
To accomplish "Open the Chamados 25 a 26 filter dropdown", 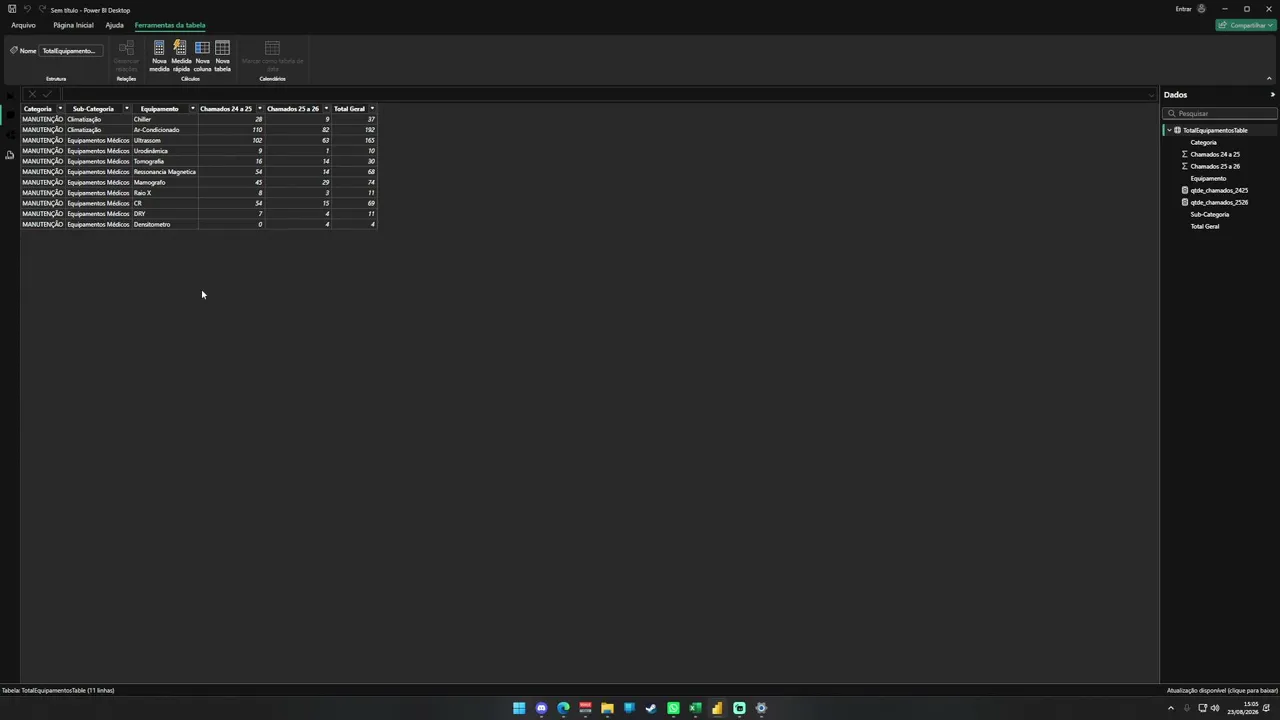I will click(326, 108).
